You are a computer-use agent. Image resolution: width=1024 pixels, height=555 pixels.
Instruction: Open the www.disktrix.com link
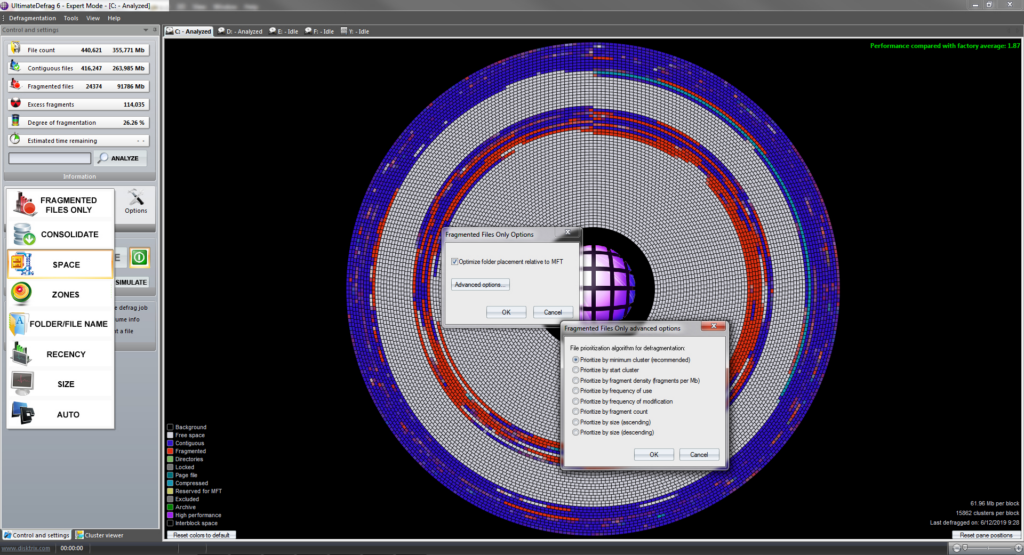coord(26,548)
